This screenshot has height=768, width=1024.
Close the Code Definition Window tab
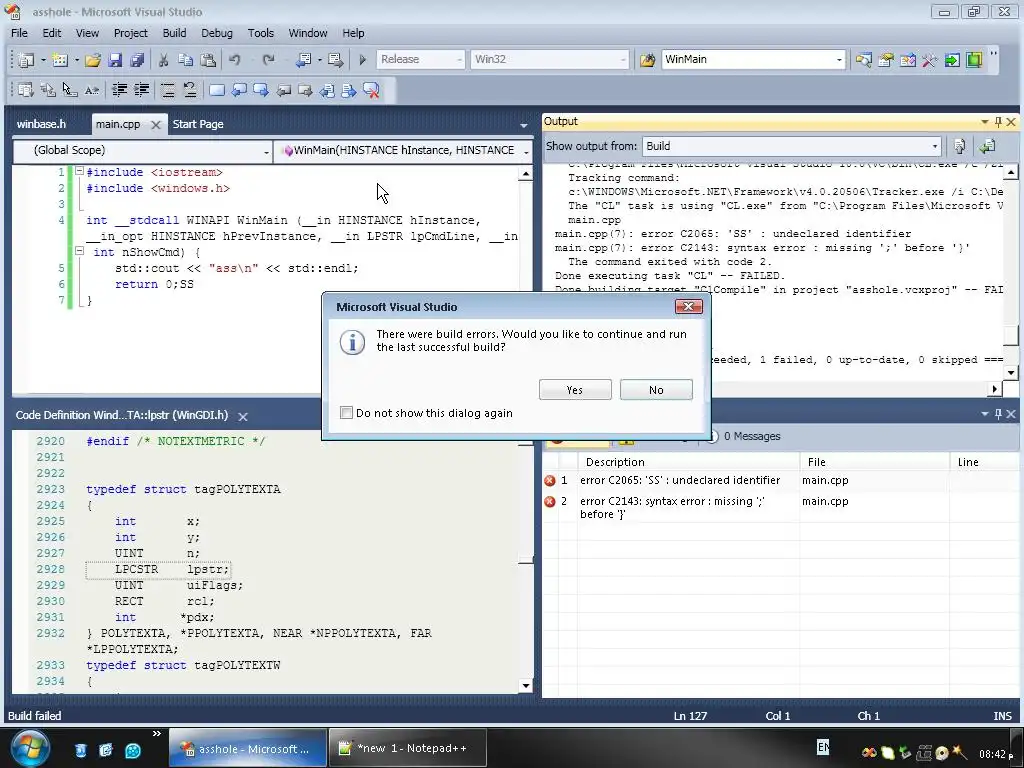(x=243, y=417)
